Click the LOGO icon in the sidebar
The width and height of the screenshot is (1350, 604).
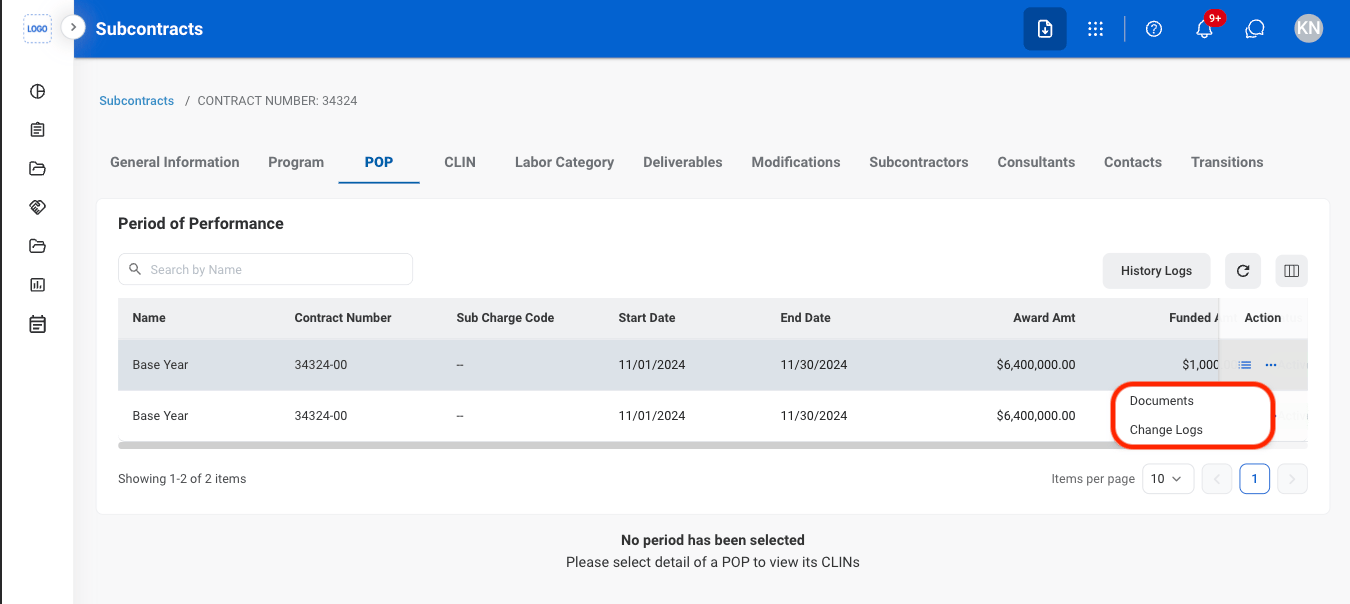[x=37, y=29]
